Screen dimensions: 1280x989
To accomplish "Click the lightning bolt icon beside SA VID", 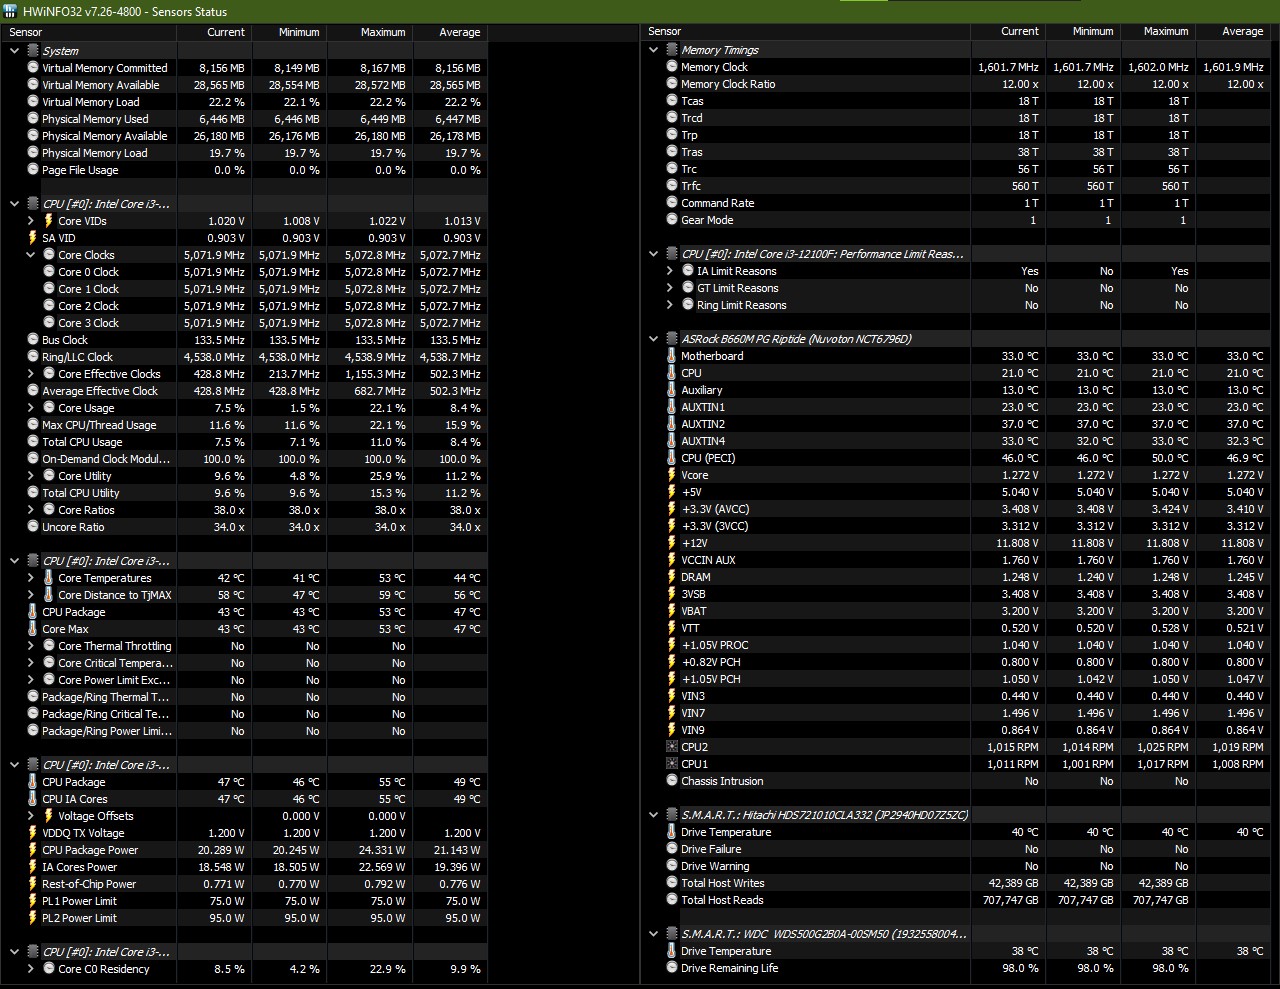I will 33,237.
